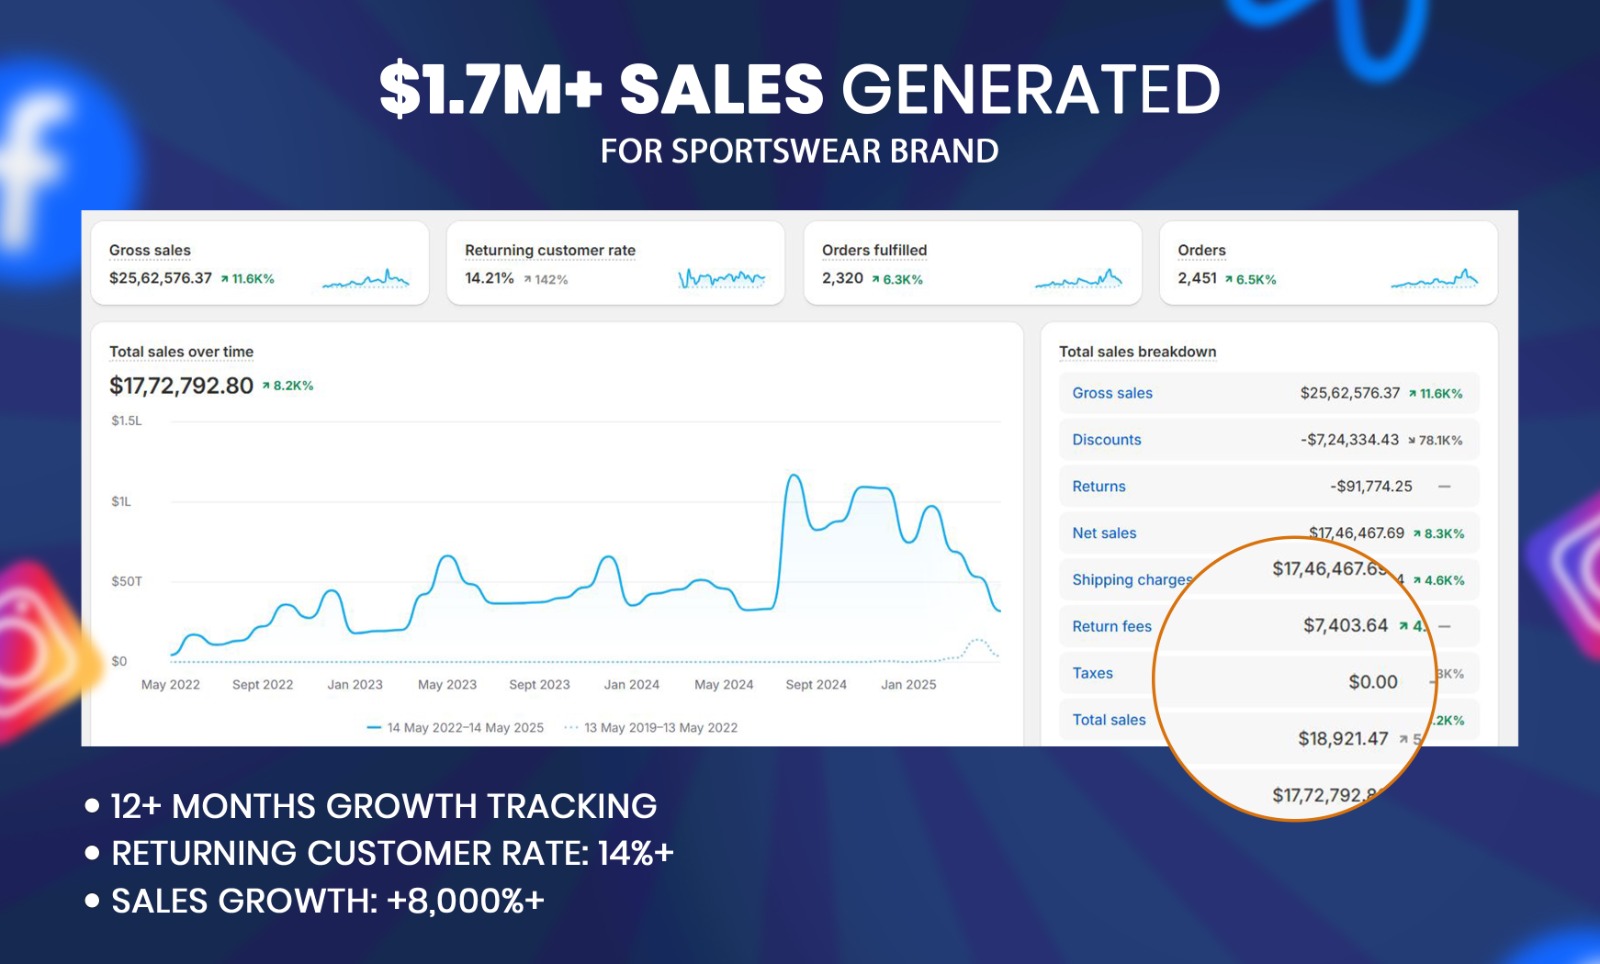This screenshot has height=964, width=1600.
Task: Click the sparkline in the Orders card
Action: (x=1435, y=278)
